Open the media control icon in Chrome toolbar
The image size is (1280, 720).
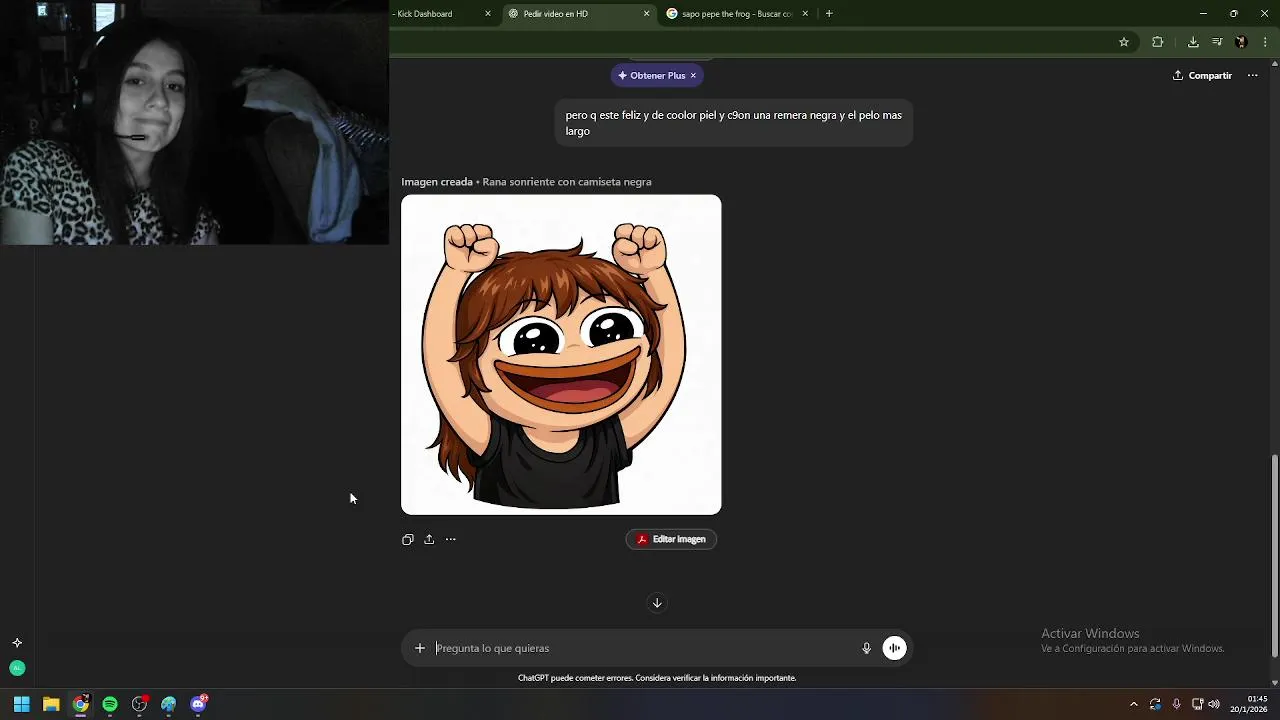pos(1217,42)
